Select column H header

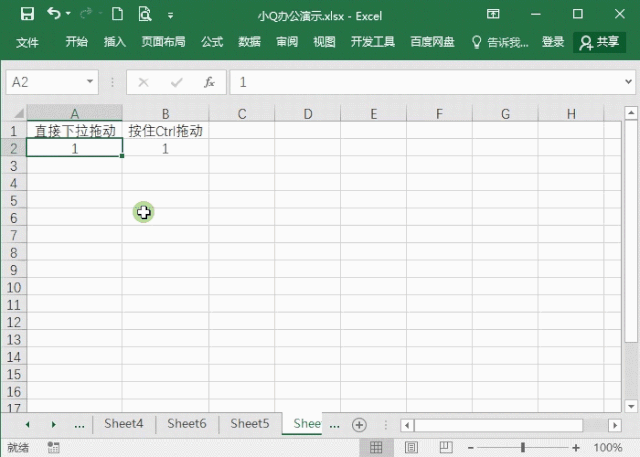point(571,113)
